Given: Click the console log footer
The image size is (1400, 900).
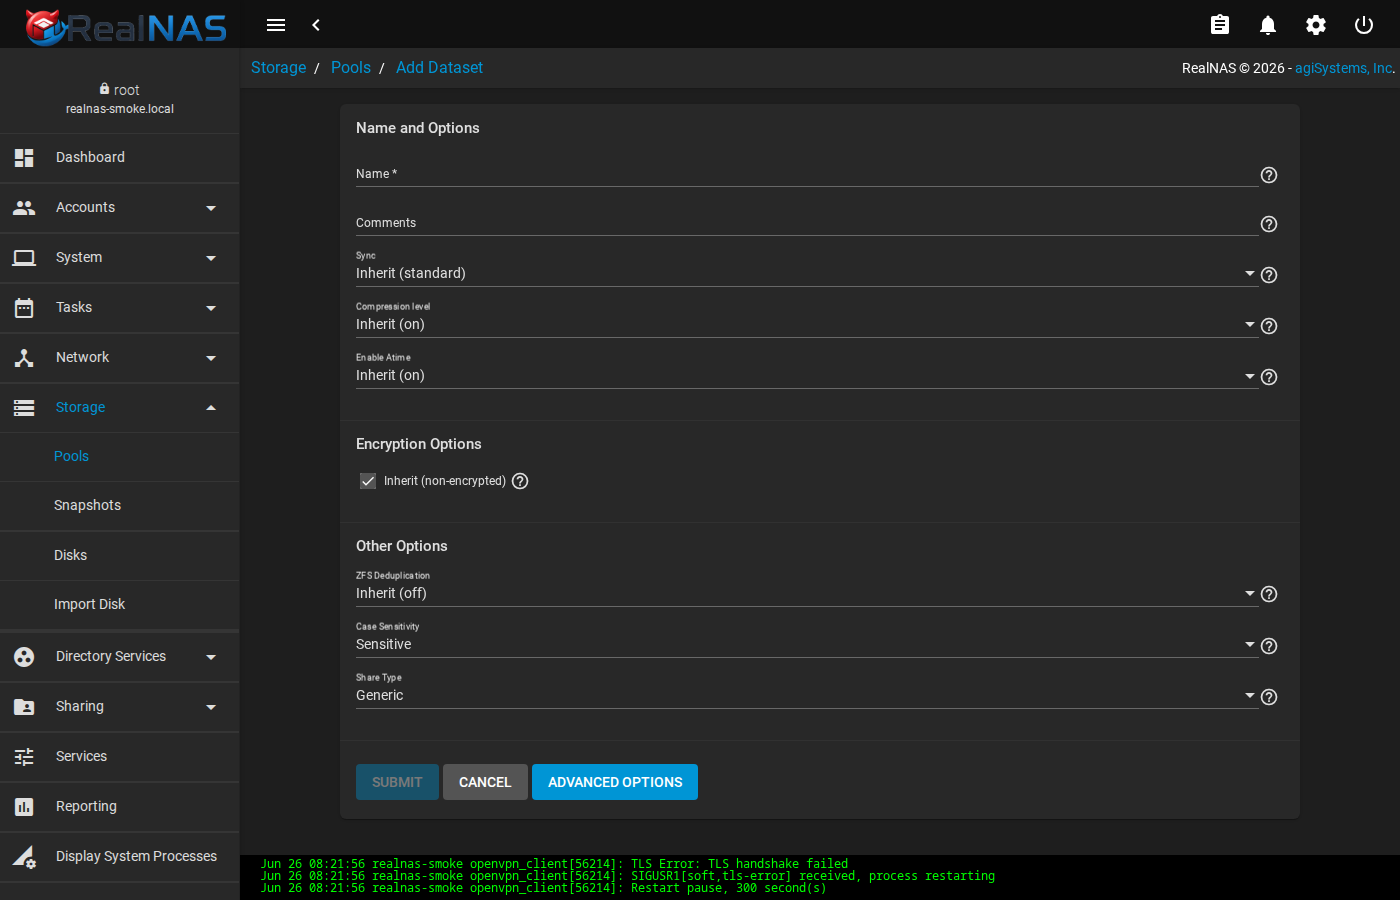Looking at the screenshot, I should [820, 876].
